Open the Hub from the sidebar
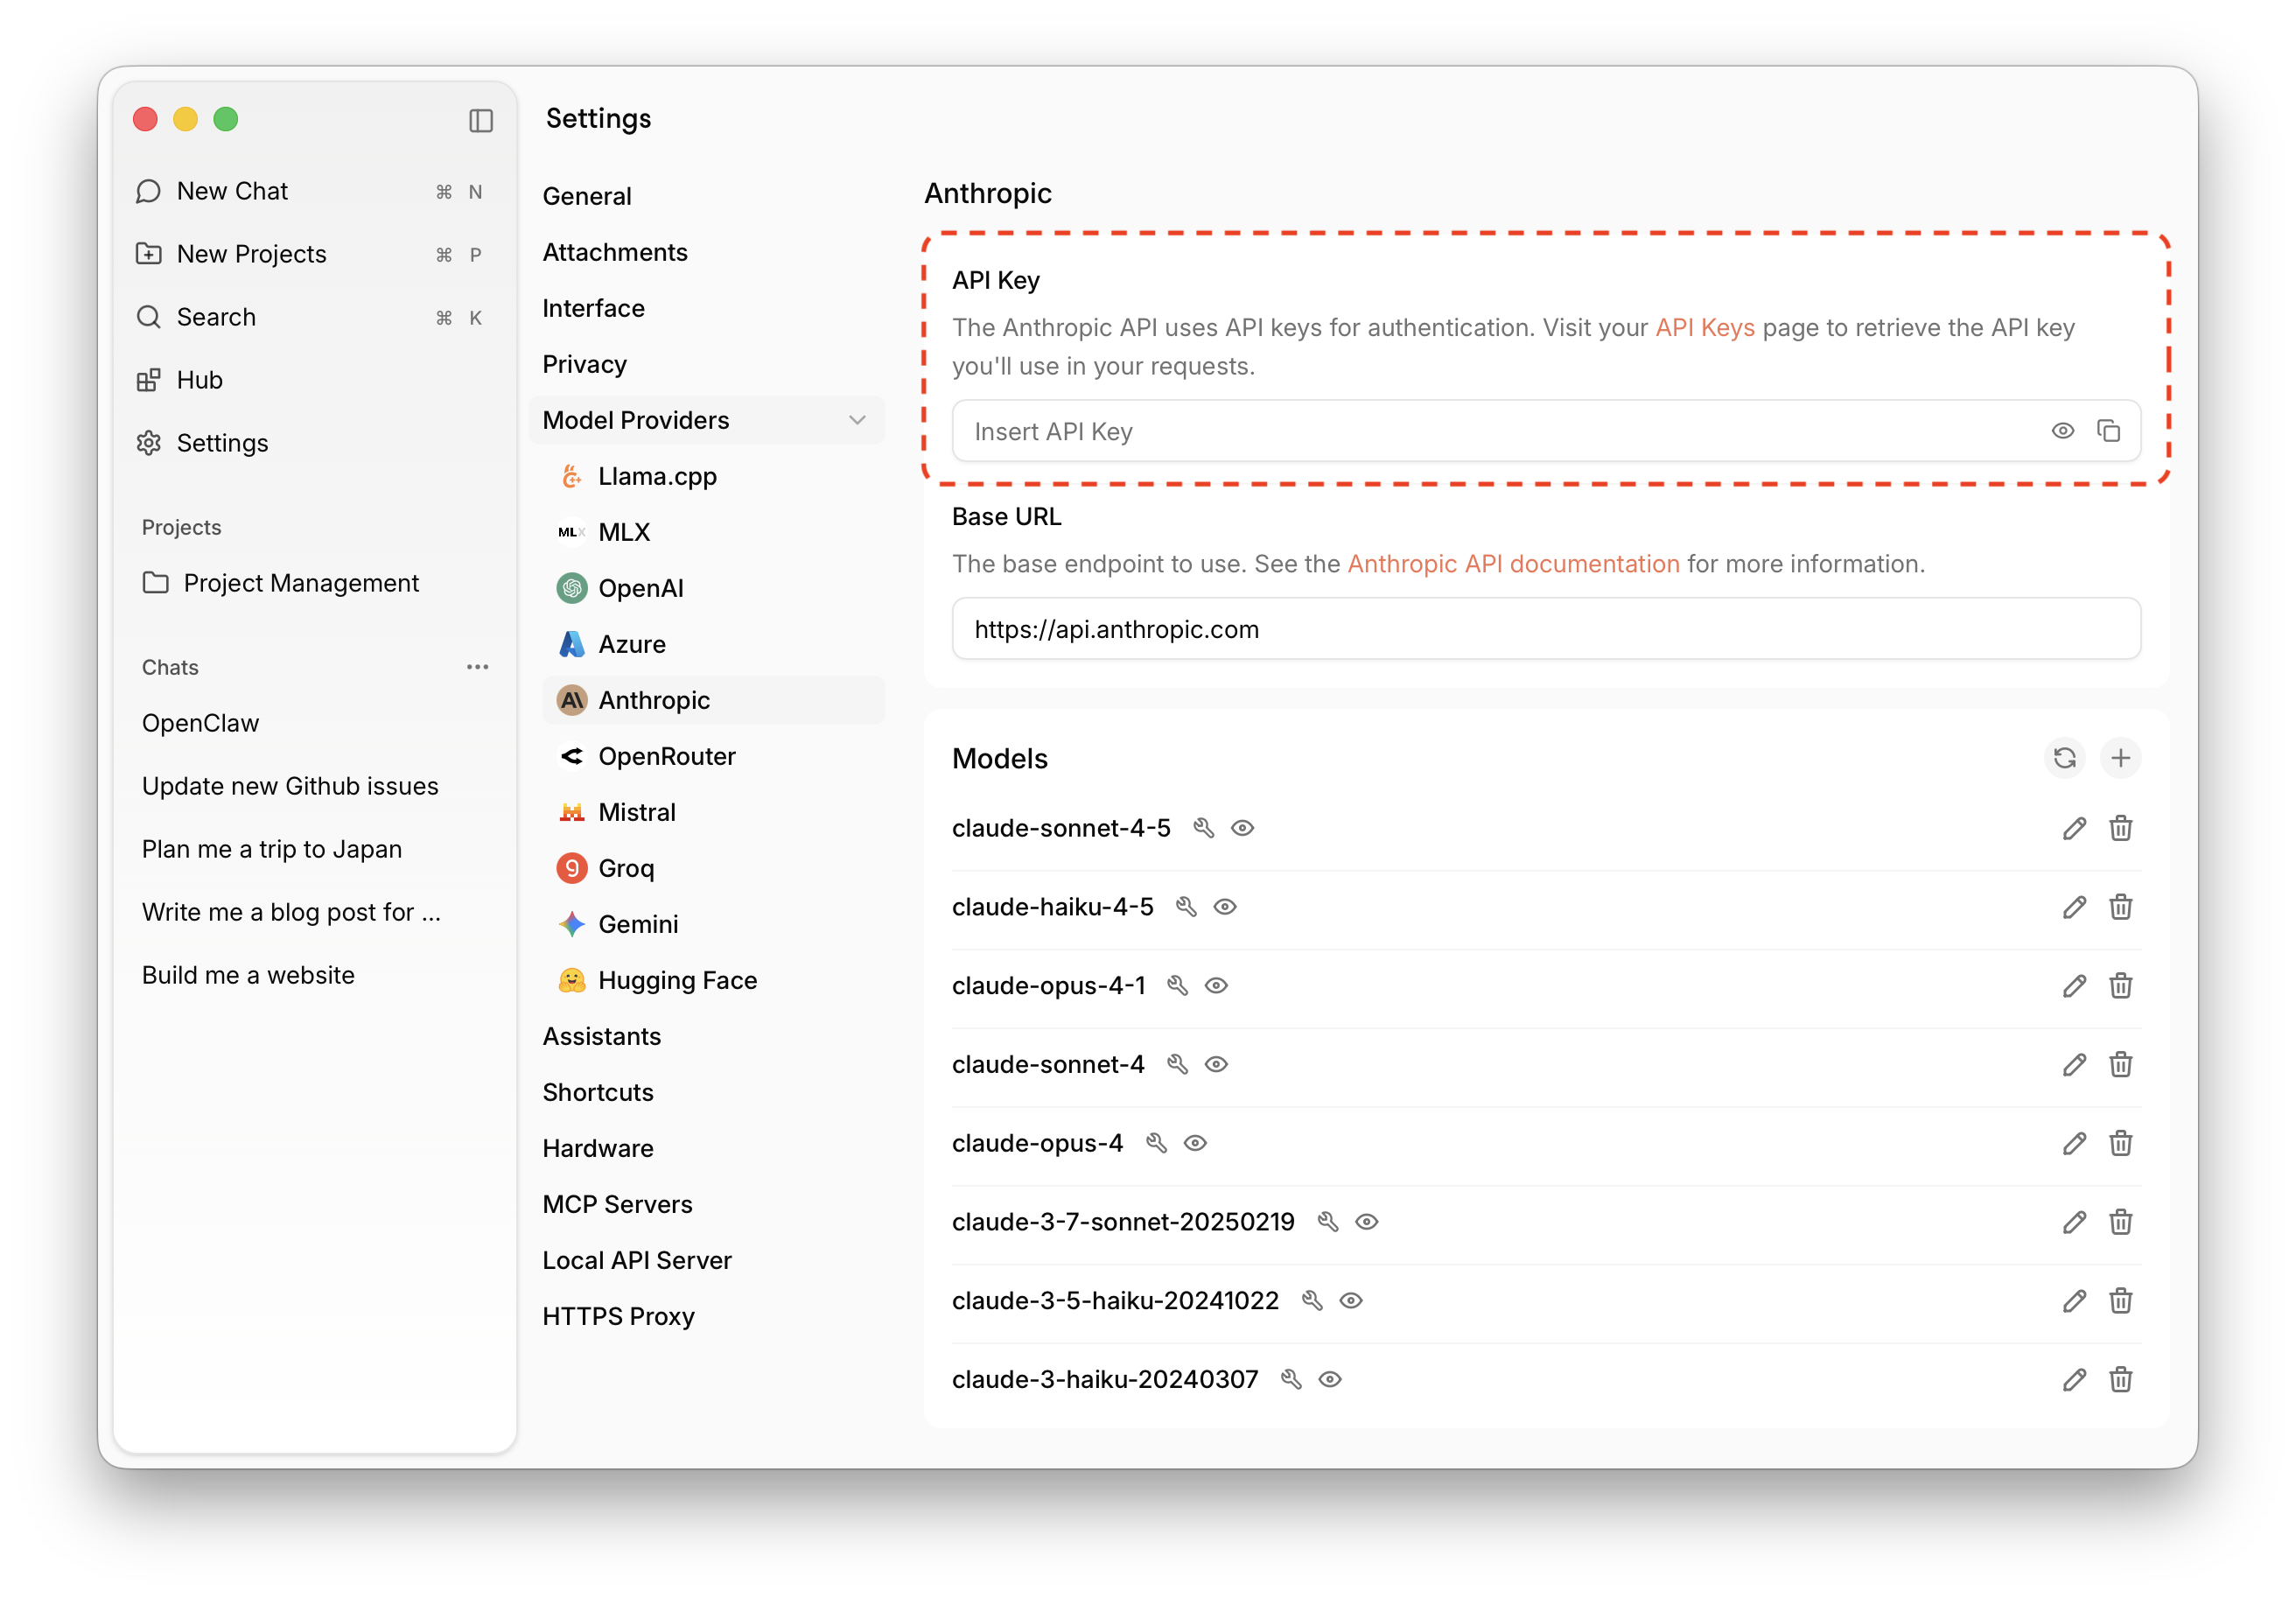 199,380
